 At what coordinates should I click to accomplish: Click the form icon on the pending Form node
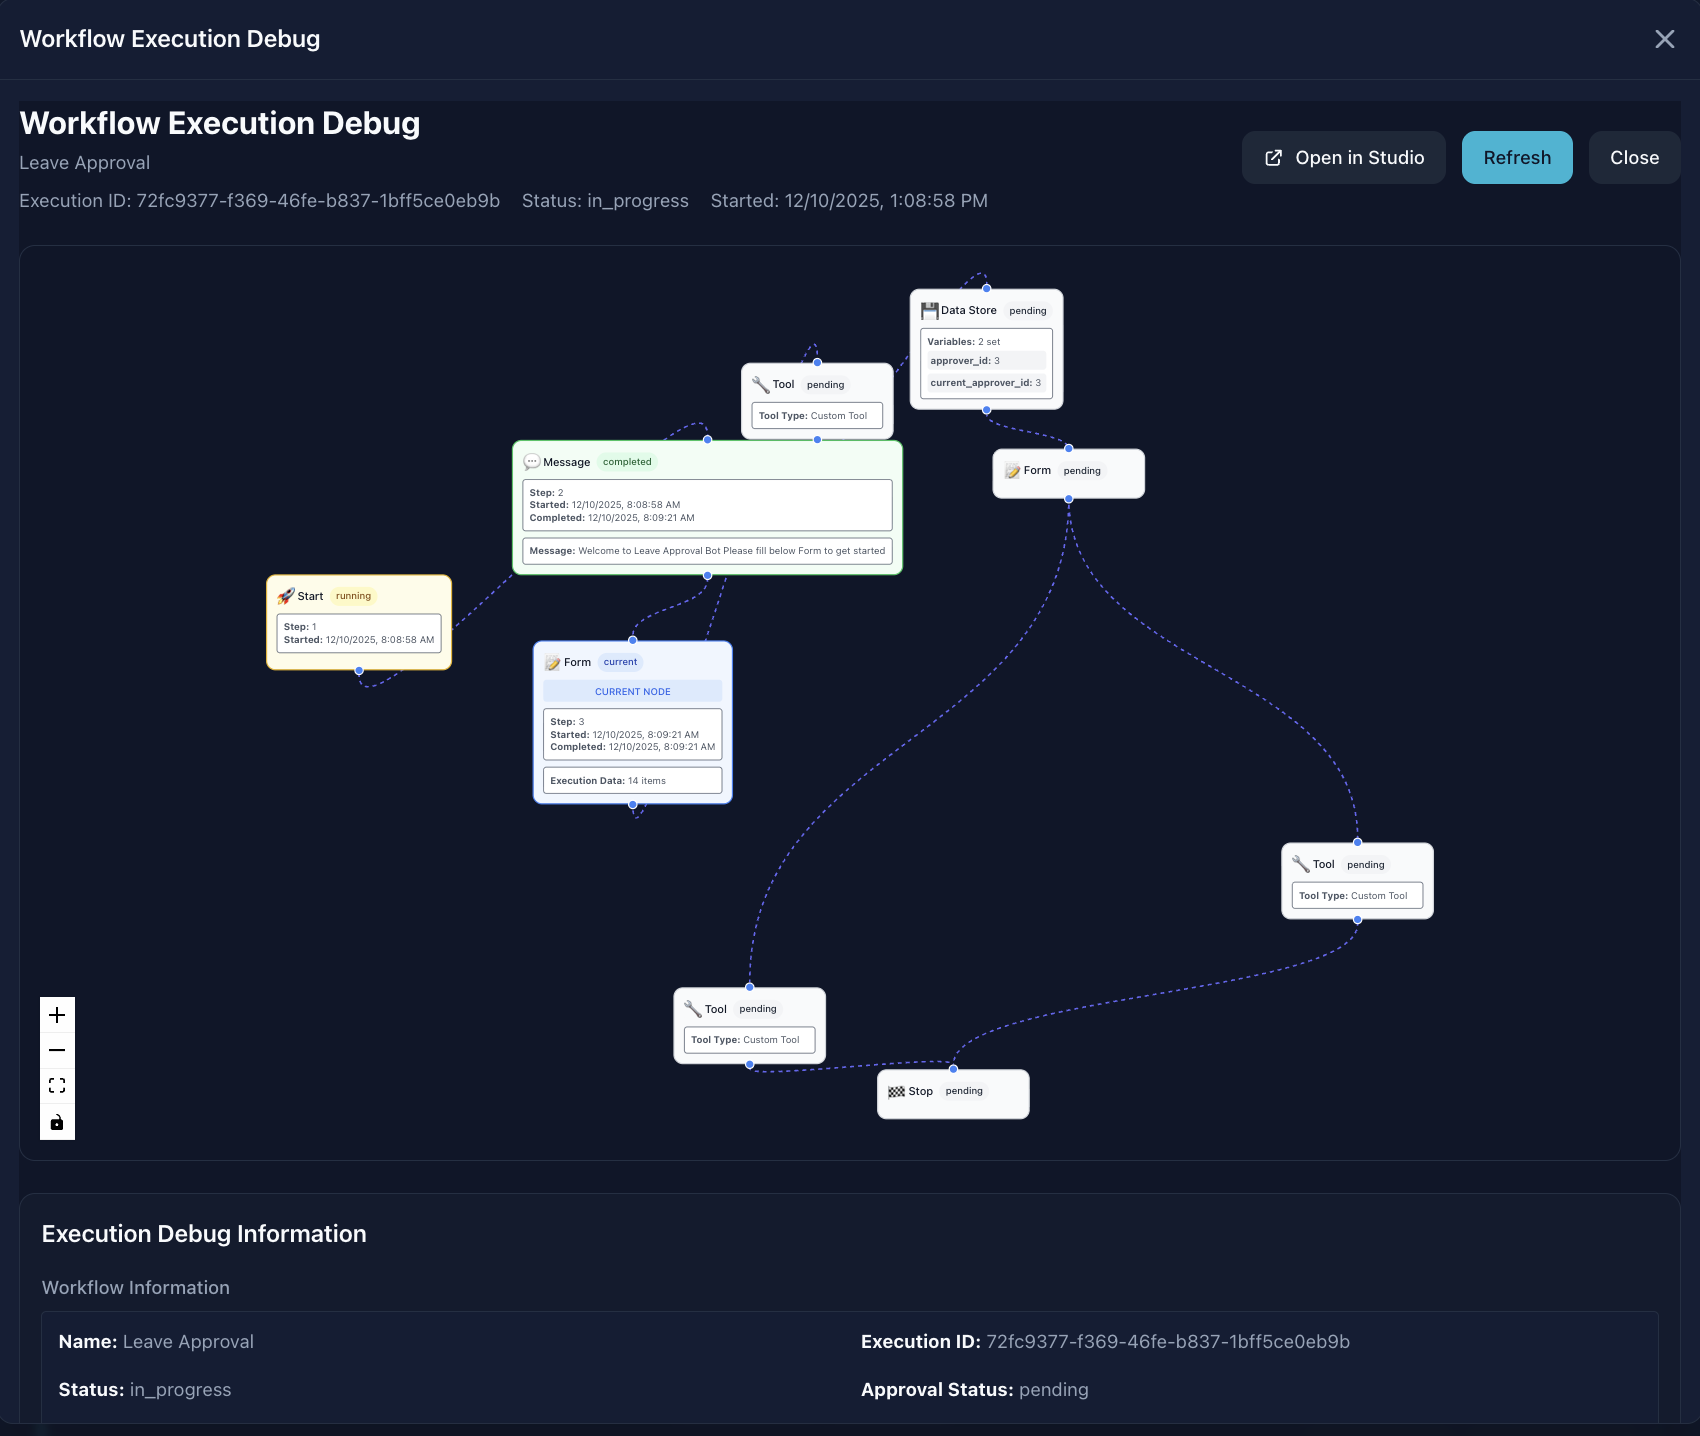coord(1011,470)
